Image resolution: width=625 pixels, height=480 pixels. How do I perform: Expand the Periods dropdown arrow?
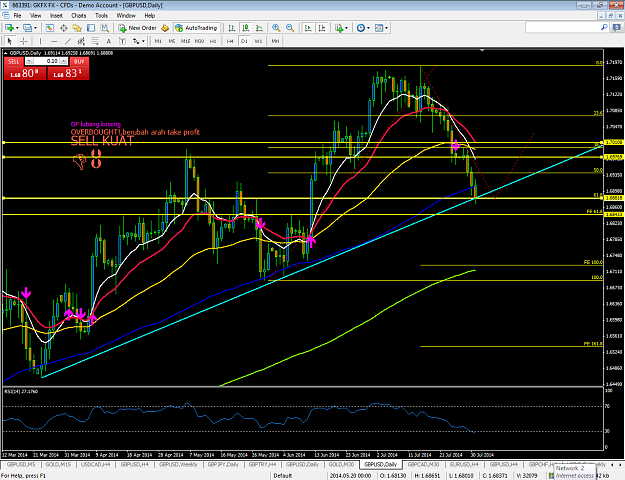pyautogui.click(x=368, y=28)
